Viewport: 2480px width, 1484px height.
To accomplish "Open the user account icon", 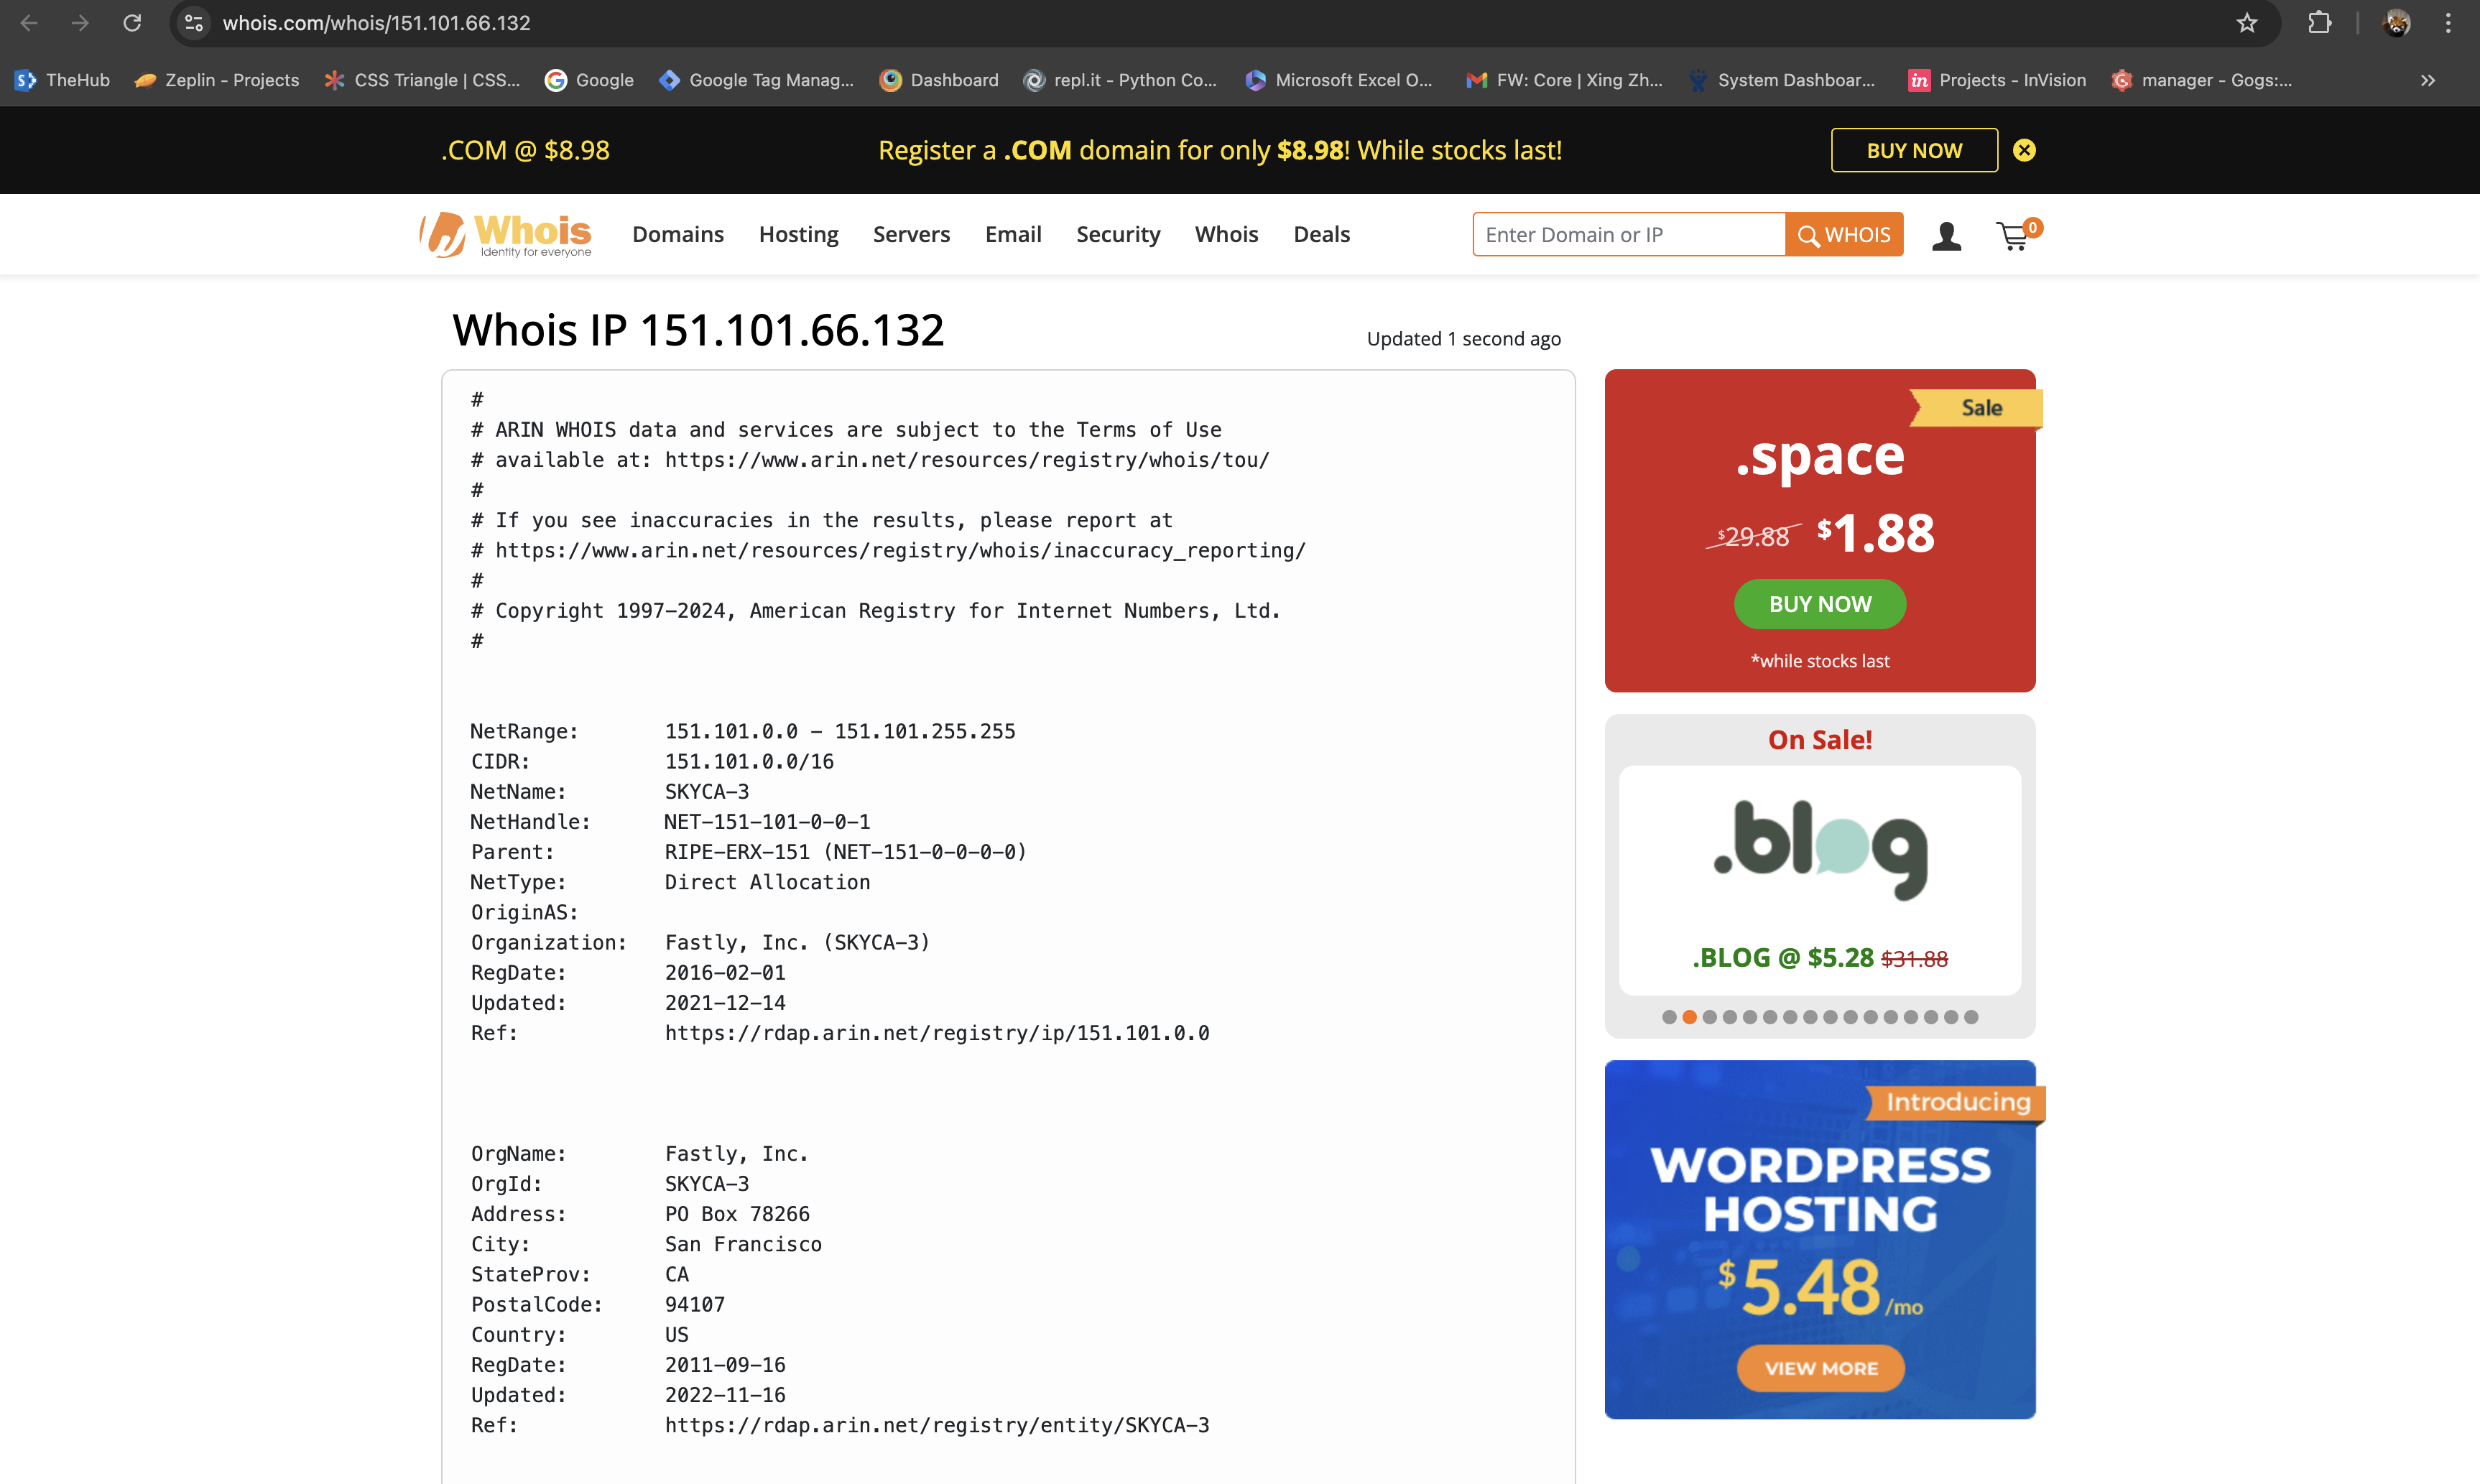I will click(x=1946, y=236).
